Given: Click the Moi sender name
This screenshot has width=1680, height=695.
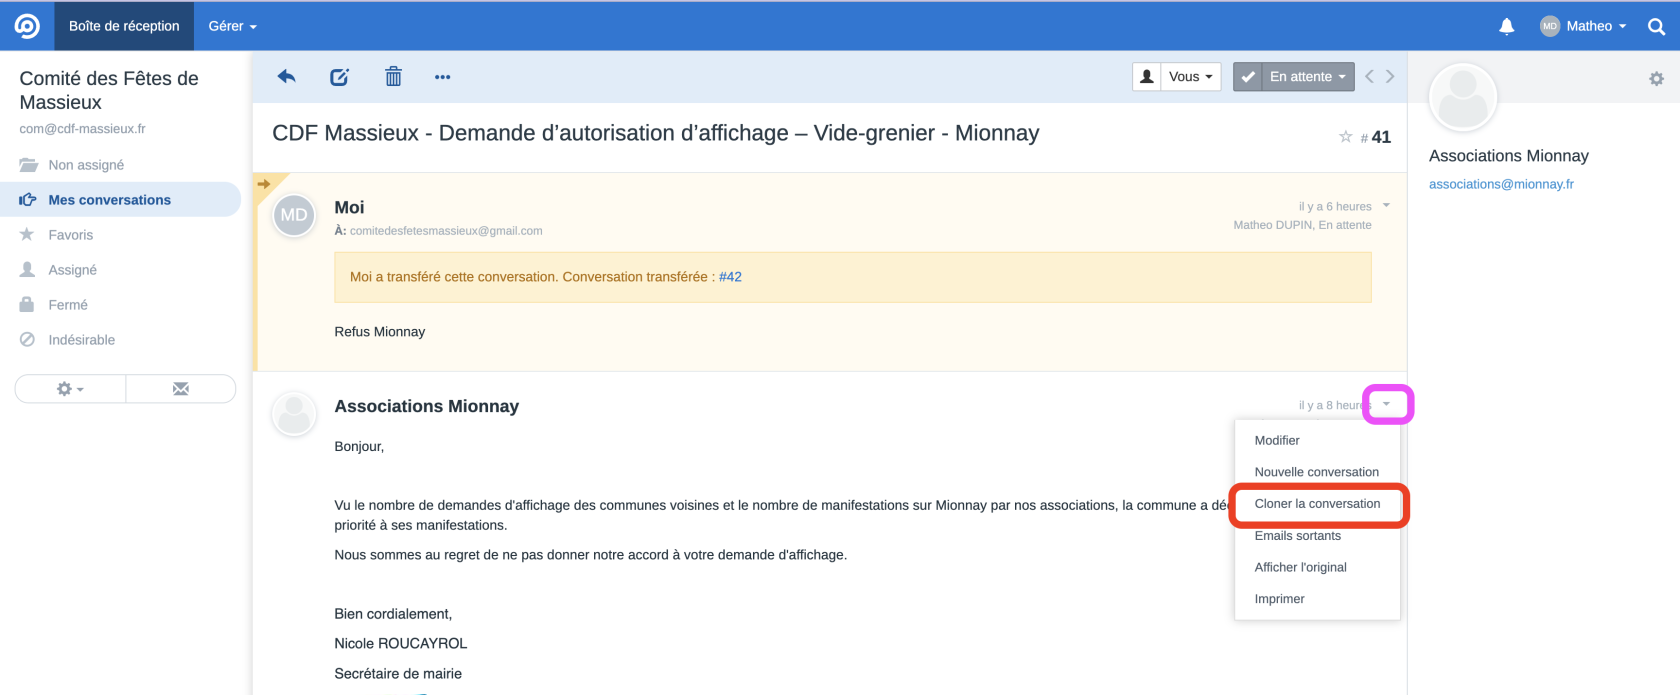Looking at the screenshot, I should pos(349,207).
